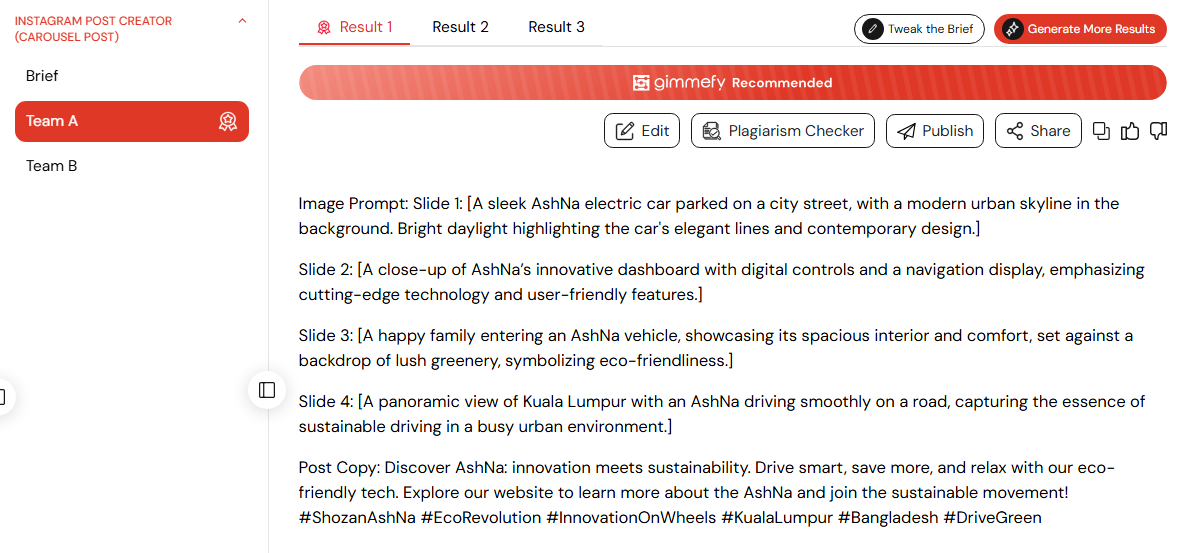1195x553 pixels.
Task: Open the Plagiarism Checker
Action: (x=783, y=131)
